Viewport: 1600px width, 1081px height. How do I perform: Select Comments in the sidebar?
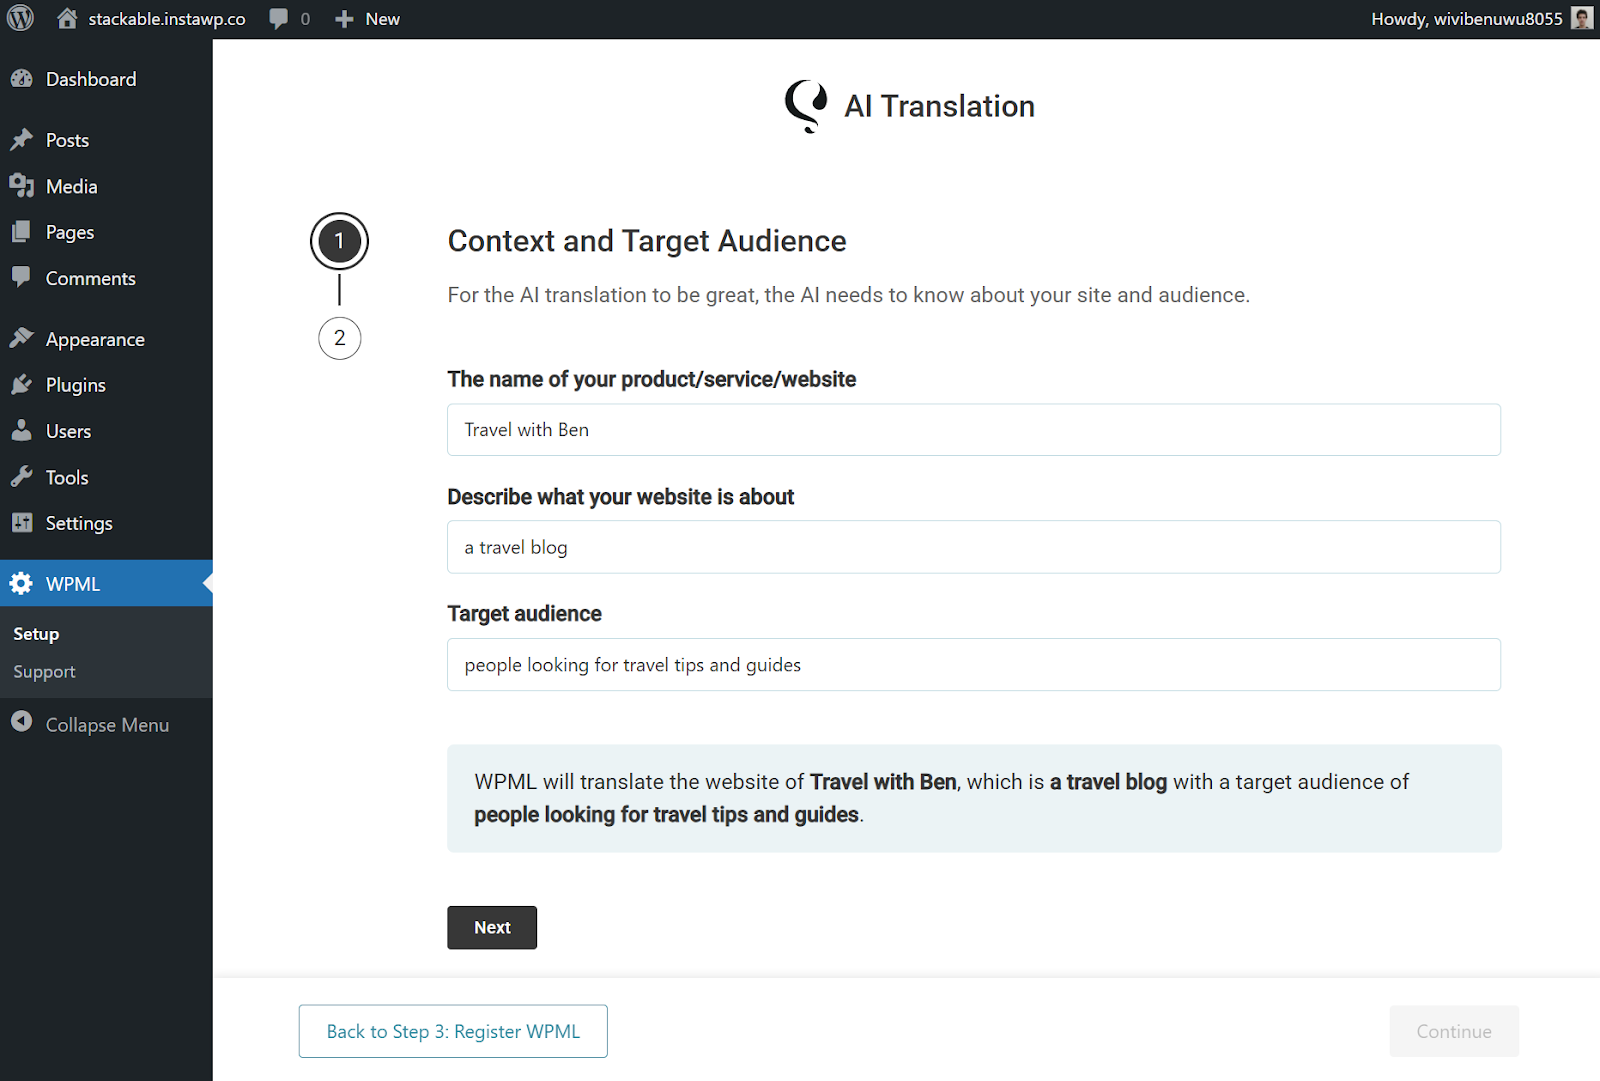(106, 278)
